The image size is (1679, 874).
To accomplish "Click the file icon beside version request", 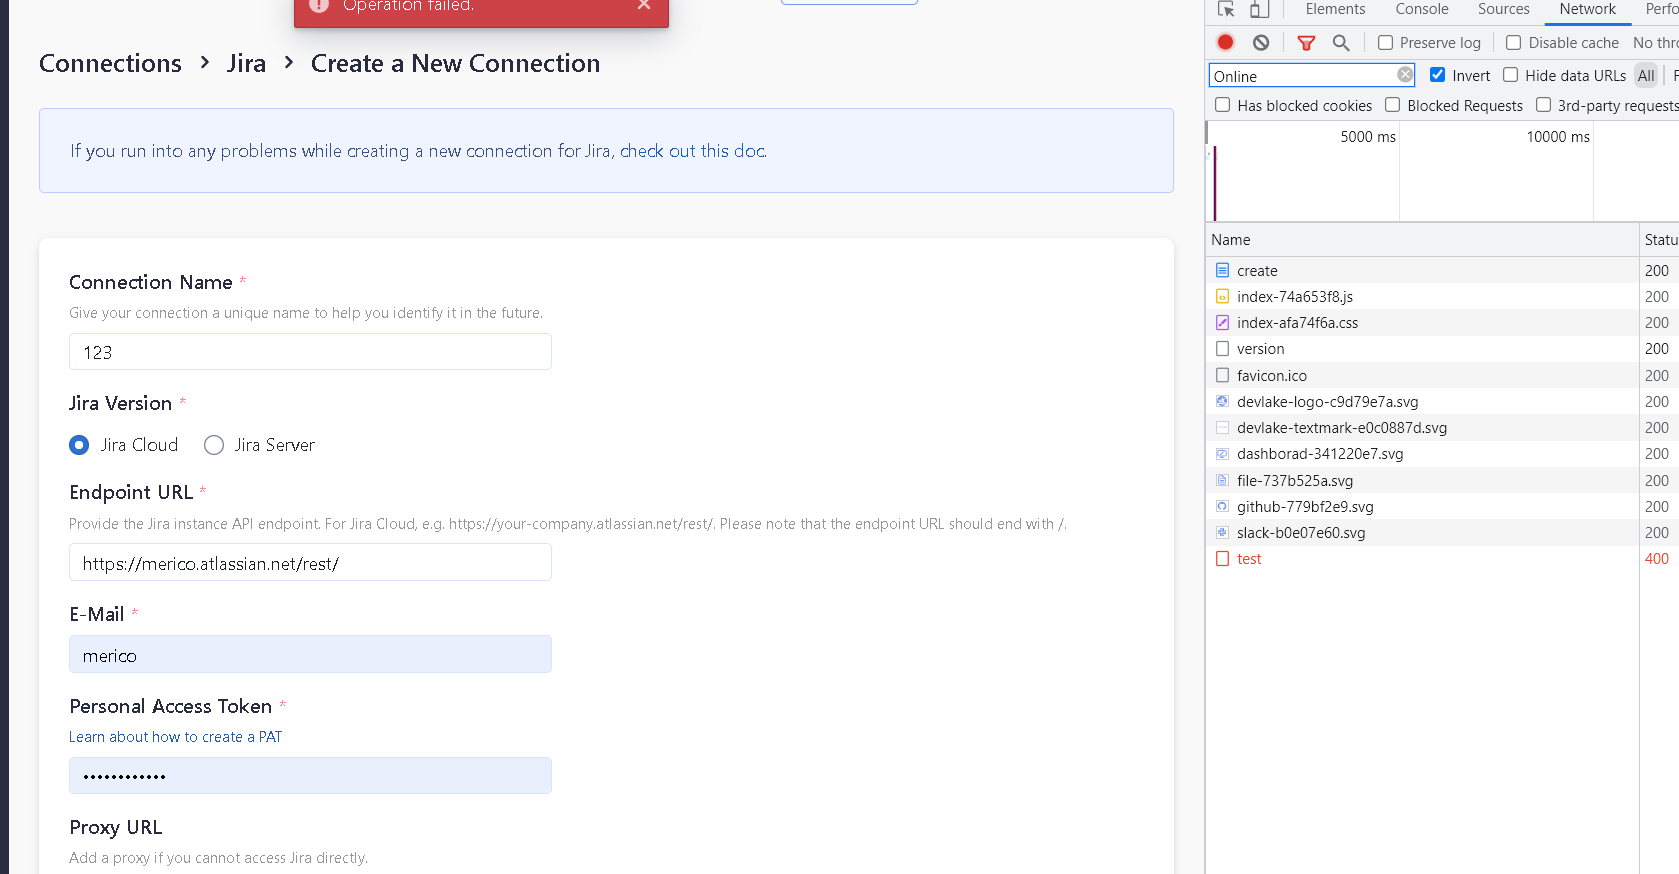I will [1222, 349].
